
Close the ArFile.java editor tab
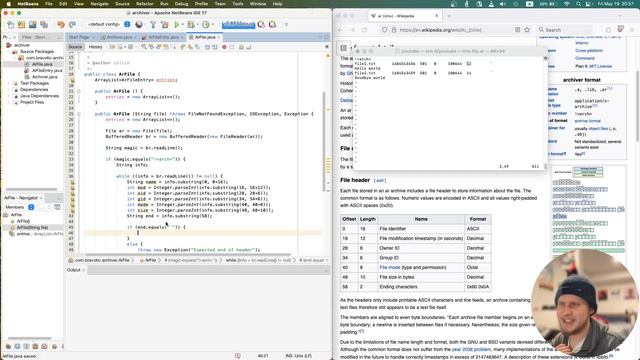(219, 37)
